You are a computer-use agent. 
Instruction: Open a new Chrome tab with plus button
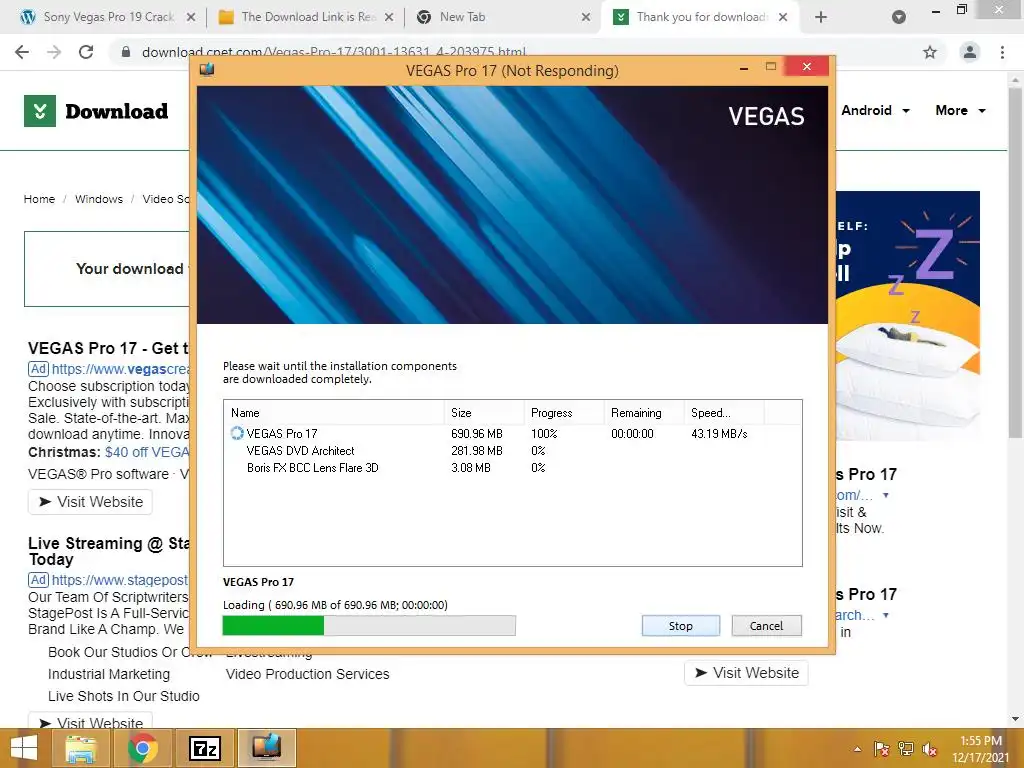click(821, 18)
